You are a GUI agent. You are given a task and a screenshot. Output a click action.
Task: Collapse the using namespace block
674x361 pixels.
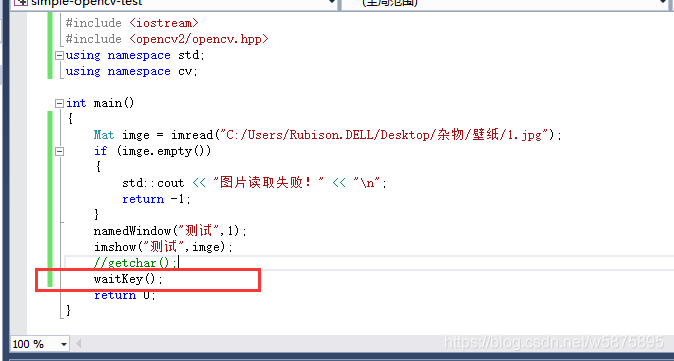pos(59,55)
